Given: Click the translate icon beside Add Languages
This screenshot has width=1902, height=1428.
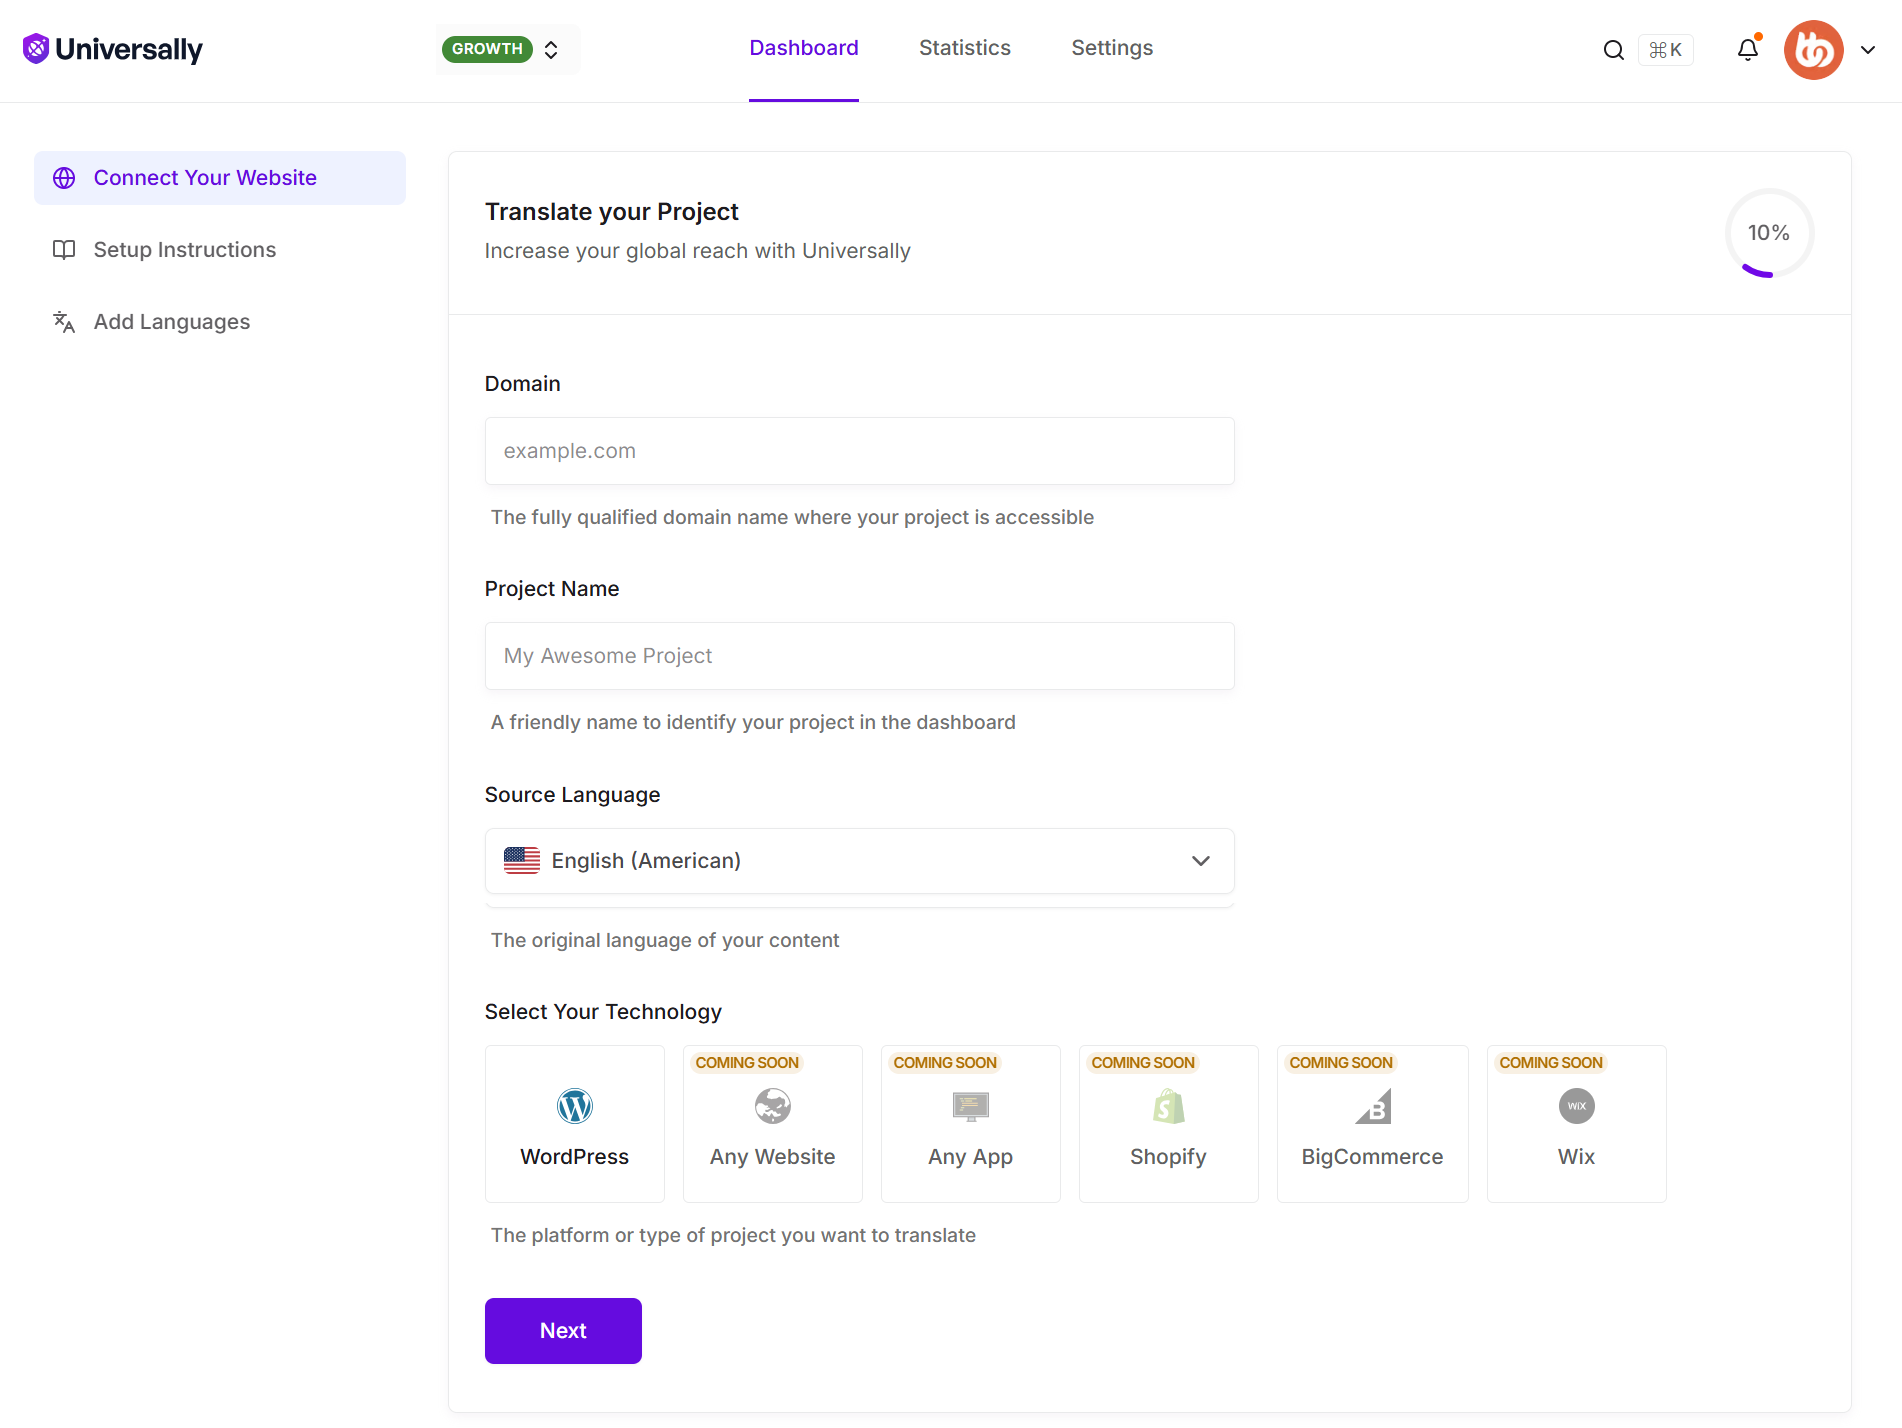Looking at the screenshot, I should tap(64, 322).
